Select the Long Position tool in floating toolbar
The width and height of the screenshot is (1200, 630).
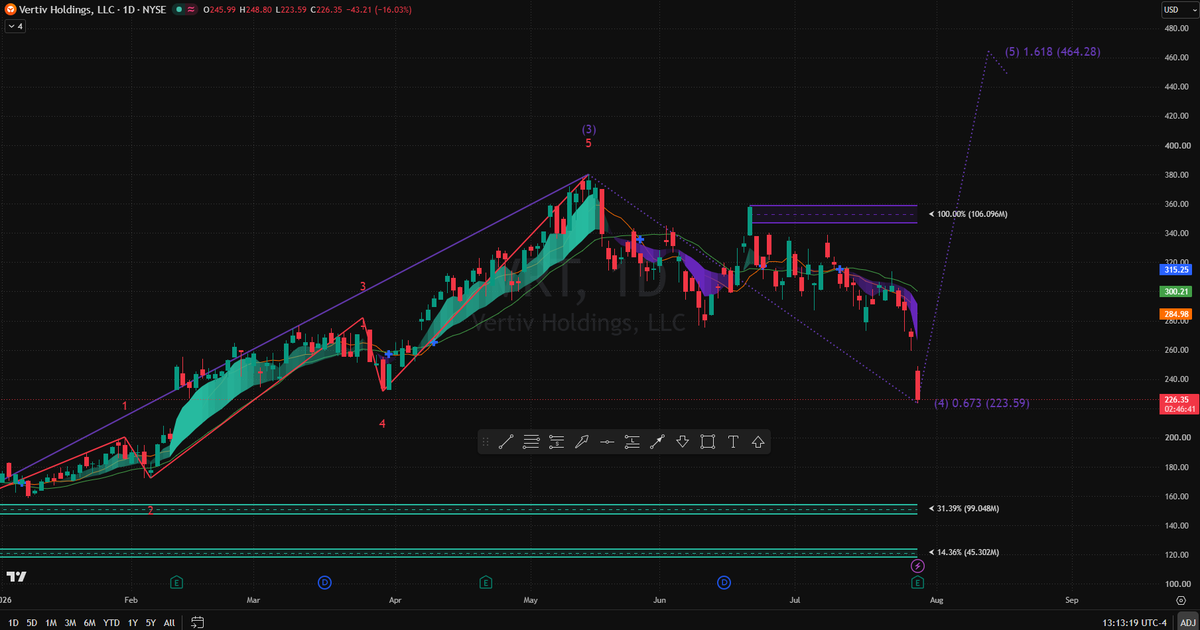(632, 442)
